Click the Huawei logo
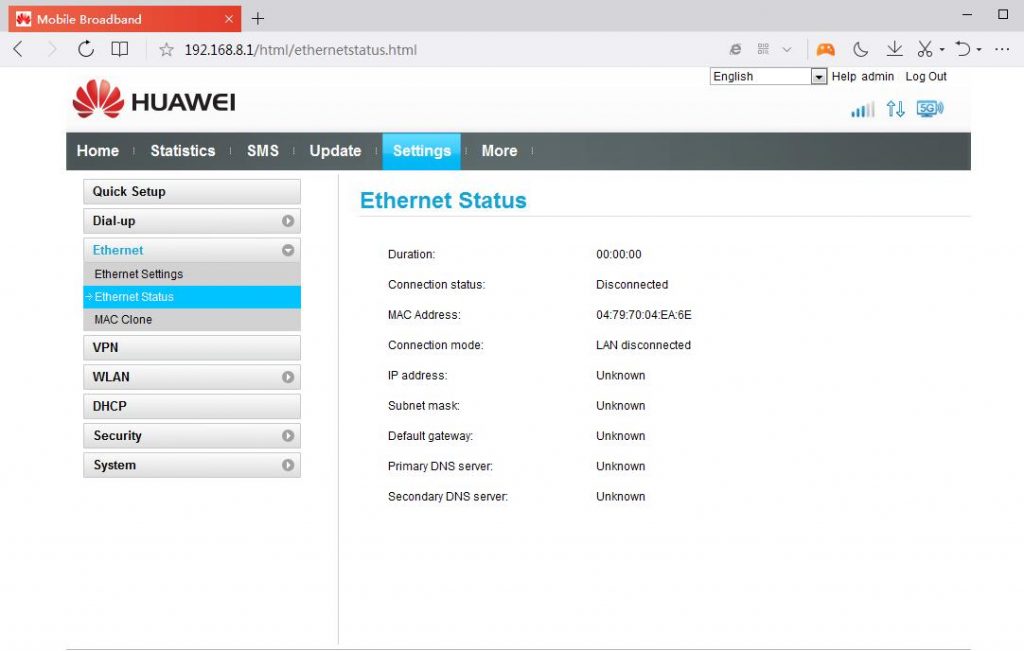Screen dimensions: 1024x651 pyautogui.click(x=155, y=101)
